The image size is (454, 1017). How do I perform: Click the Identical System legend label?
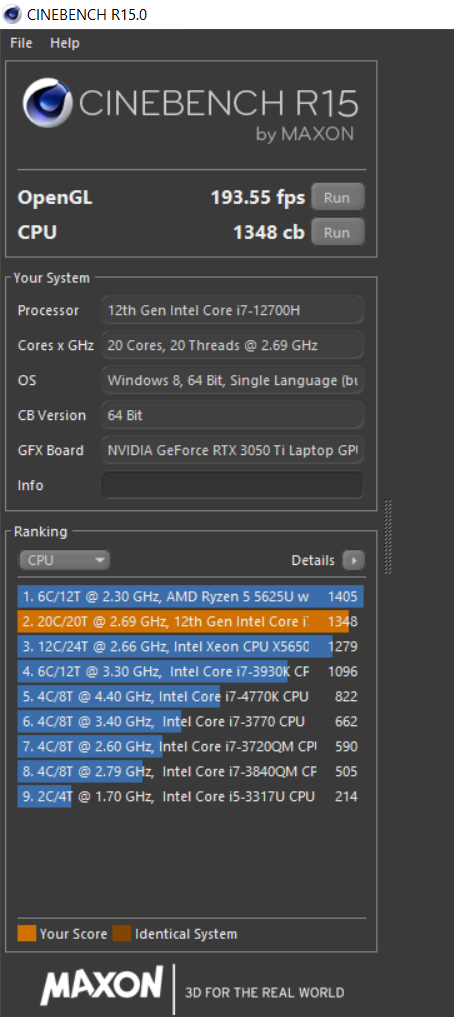click(x=186, y=934)
